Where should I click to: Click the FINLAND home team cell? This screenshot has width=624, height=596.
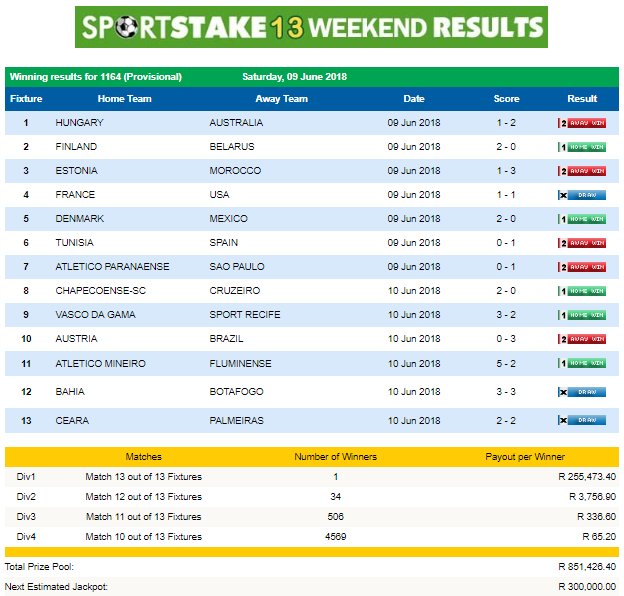click(x=76, y=147)
